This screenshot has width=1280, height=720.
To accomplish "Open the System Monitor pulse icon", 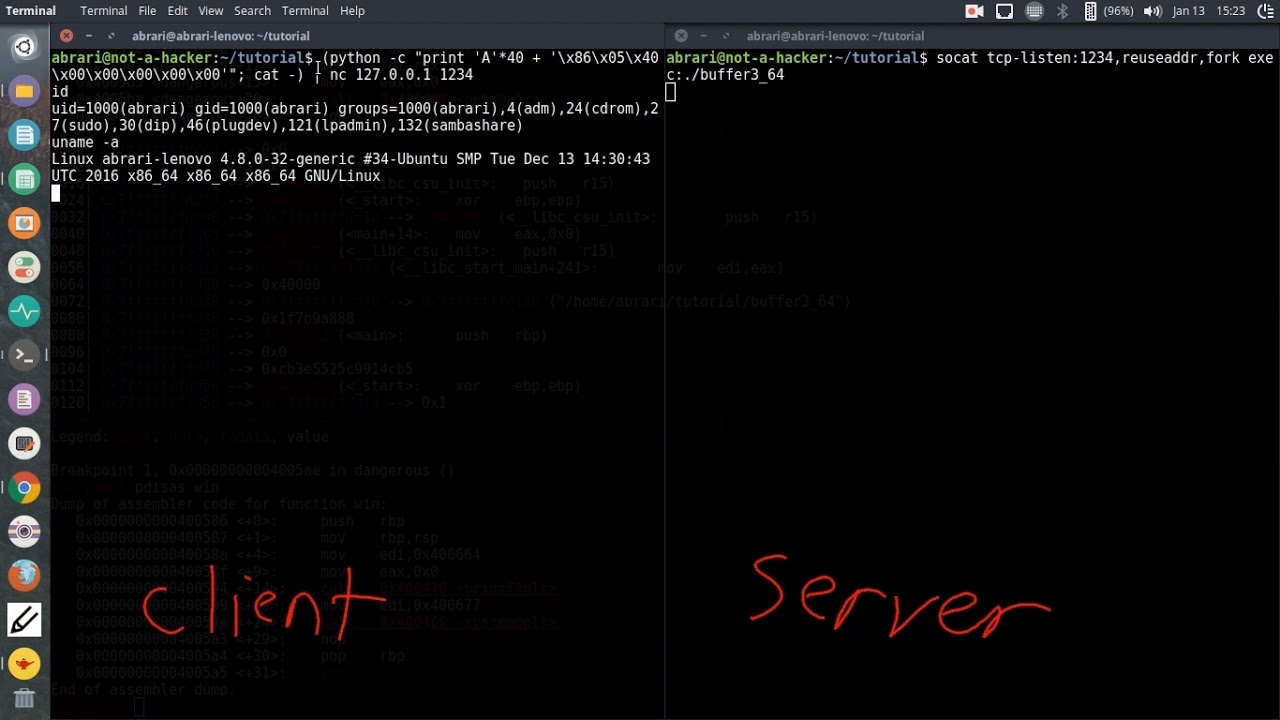I will coord(24,311).
